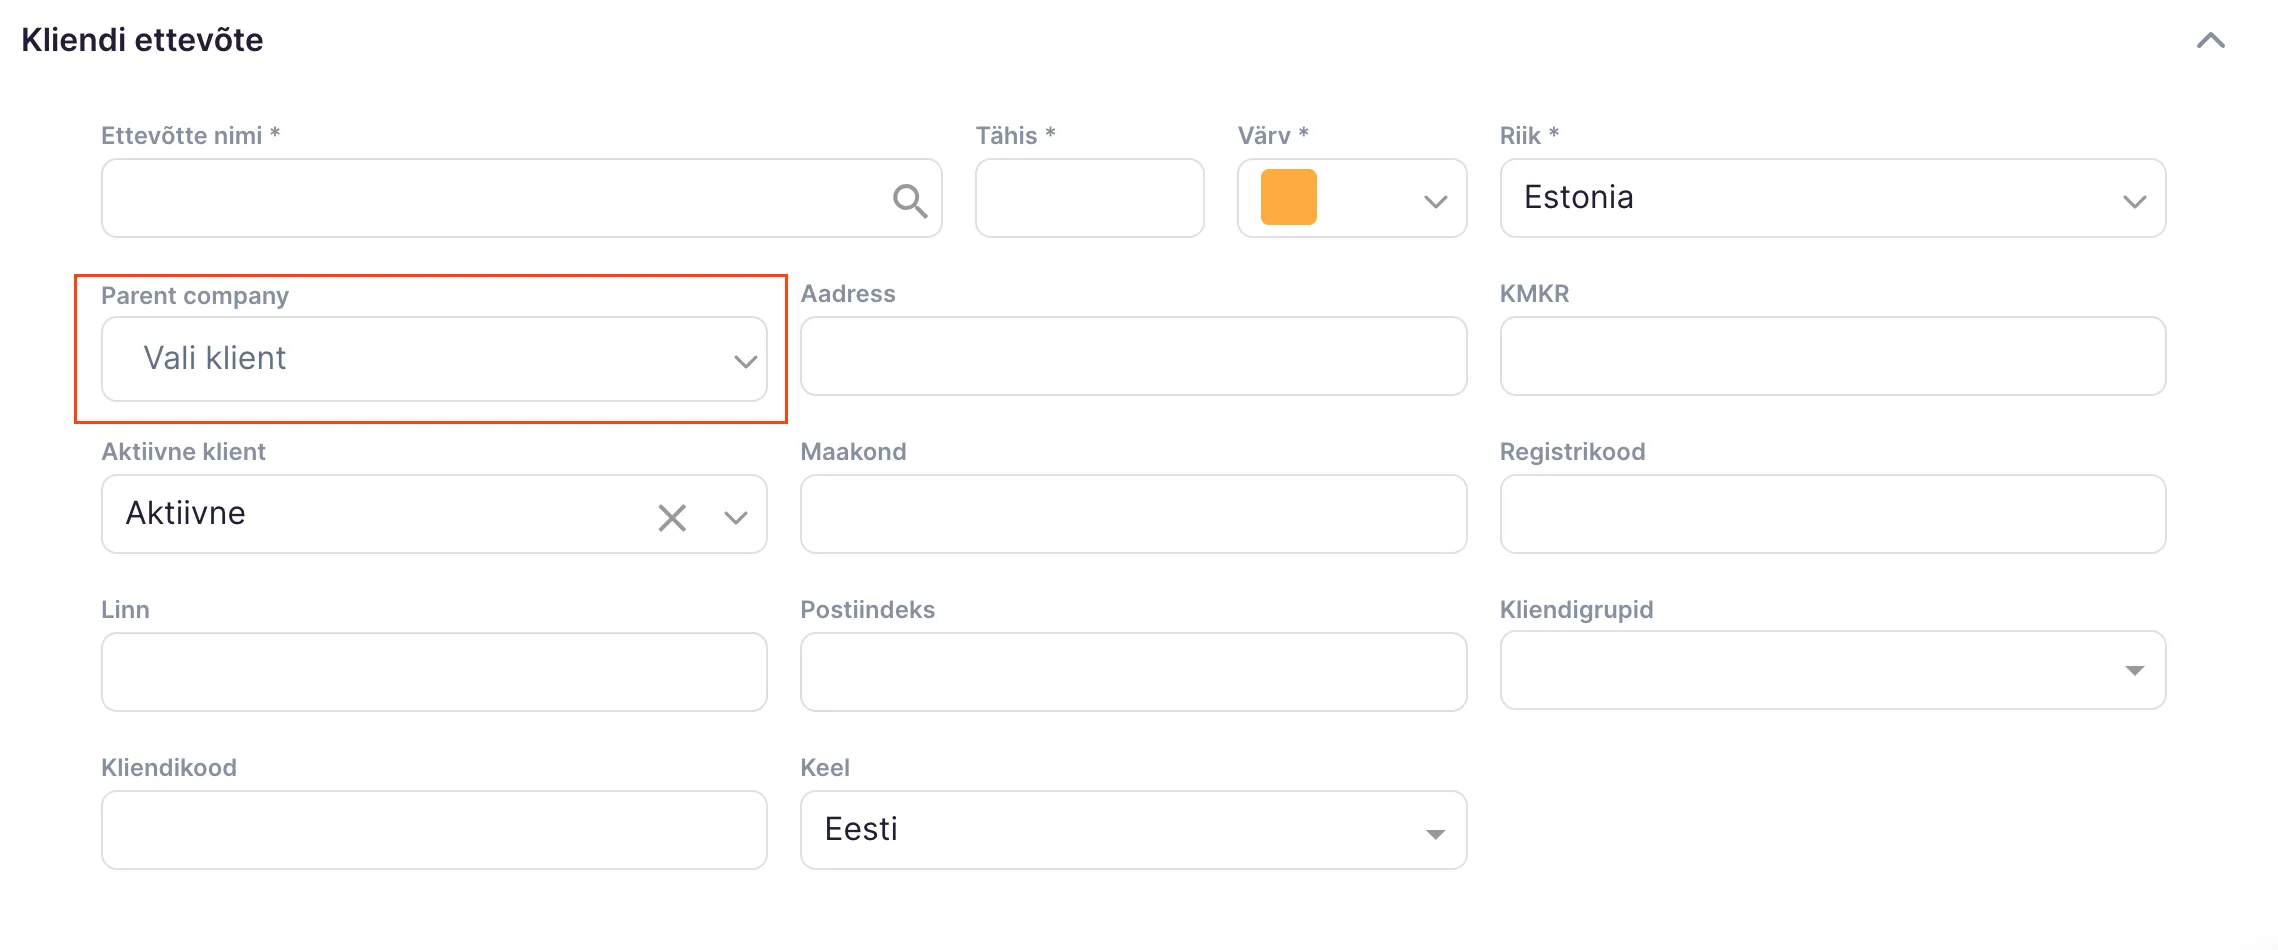Screen dimensions: 2278x950
Task: Click the search magnifier in Ettevõtte nimi
Action: tap(909, 201)
